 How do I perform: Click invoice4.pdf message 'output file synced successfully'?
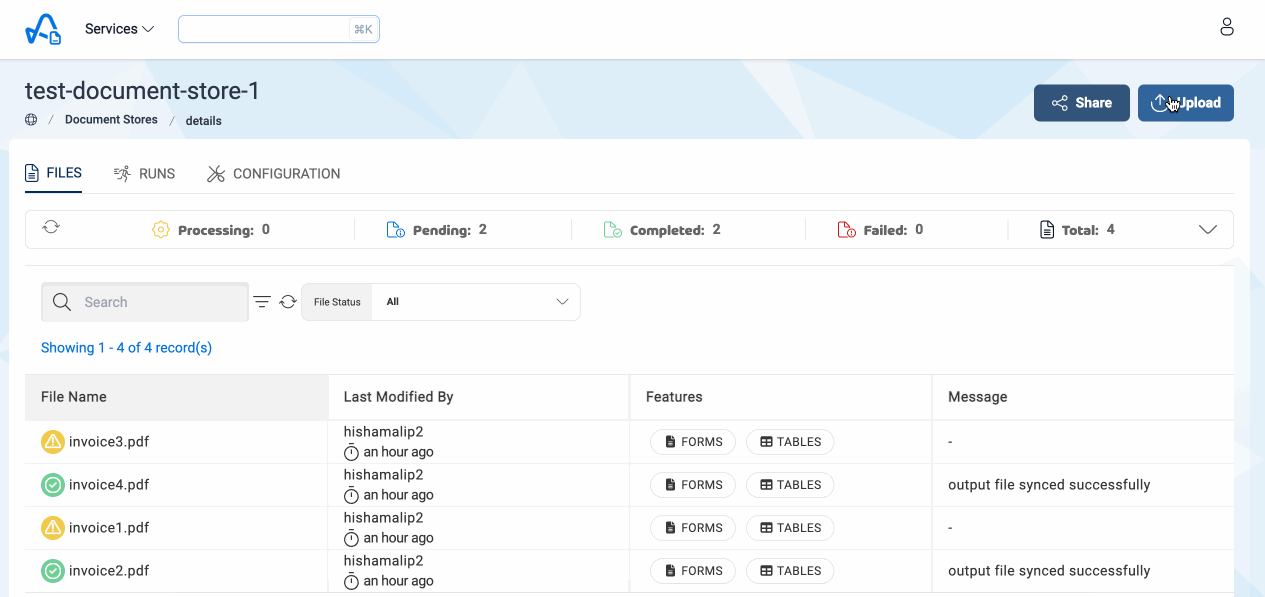coord(1049,485)
